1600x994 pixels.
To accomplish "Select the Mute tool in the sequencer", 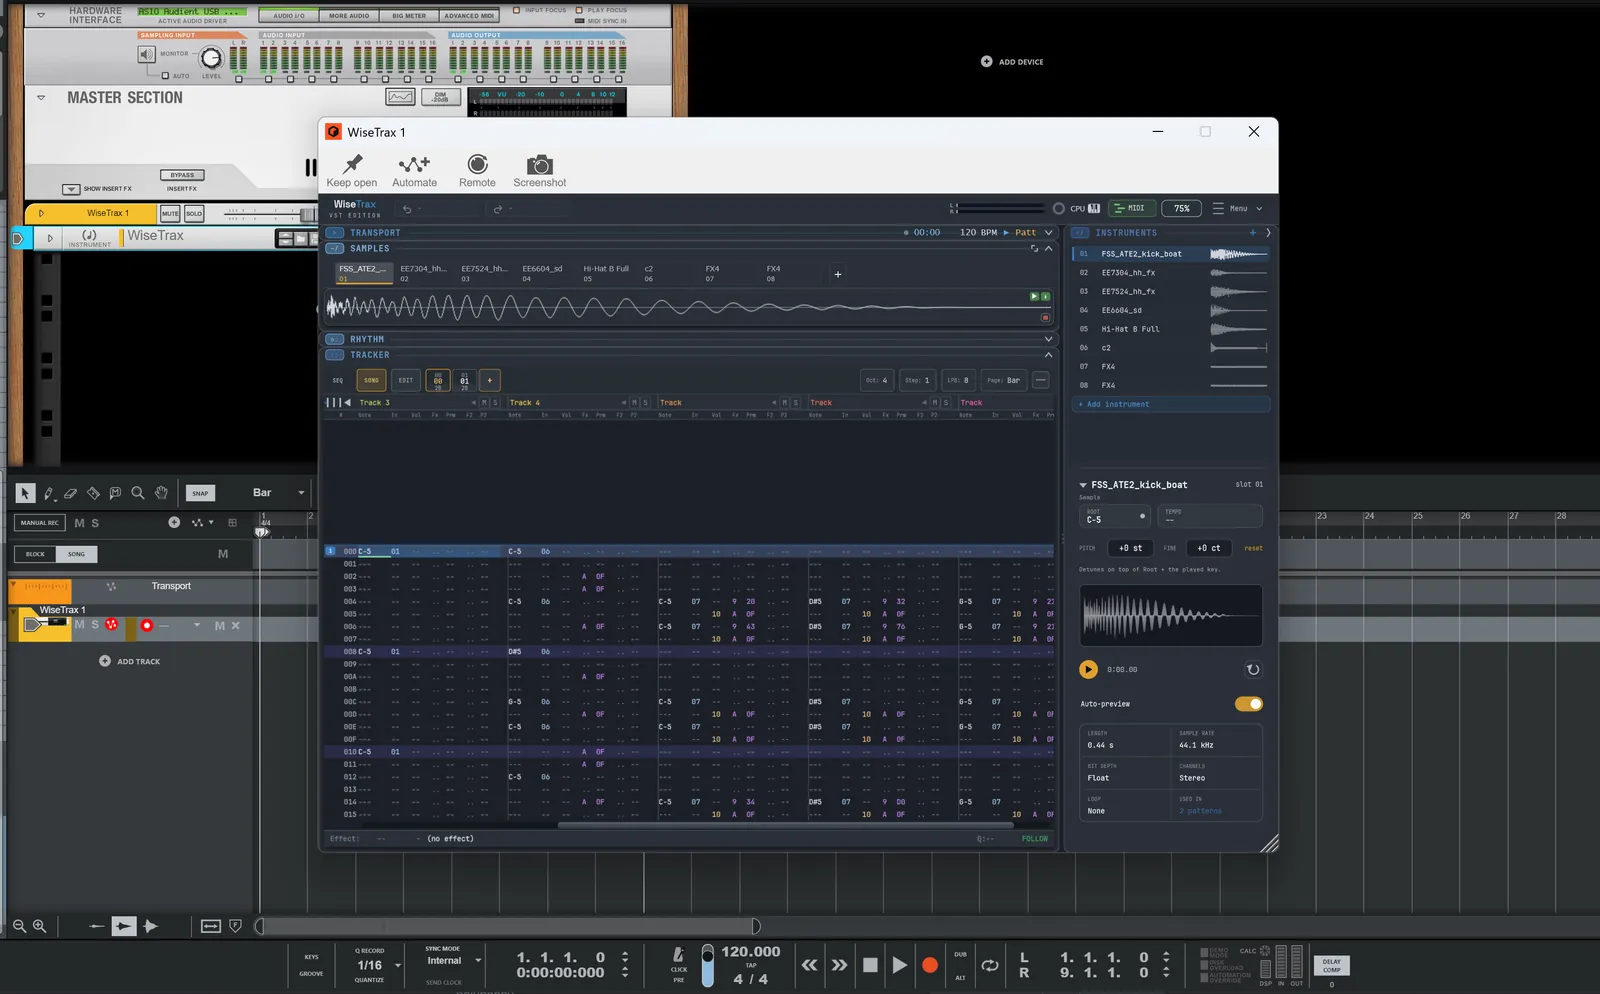I will (115, 493).
